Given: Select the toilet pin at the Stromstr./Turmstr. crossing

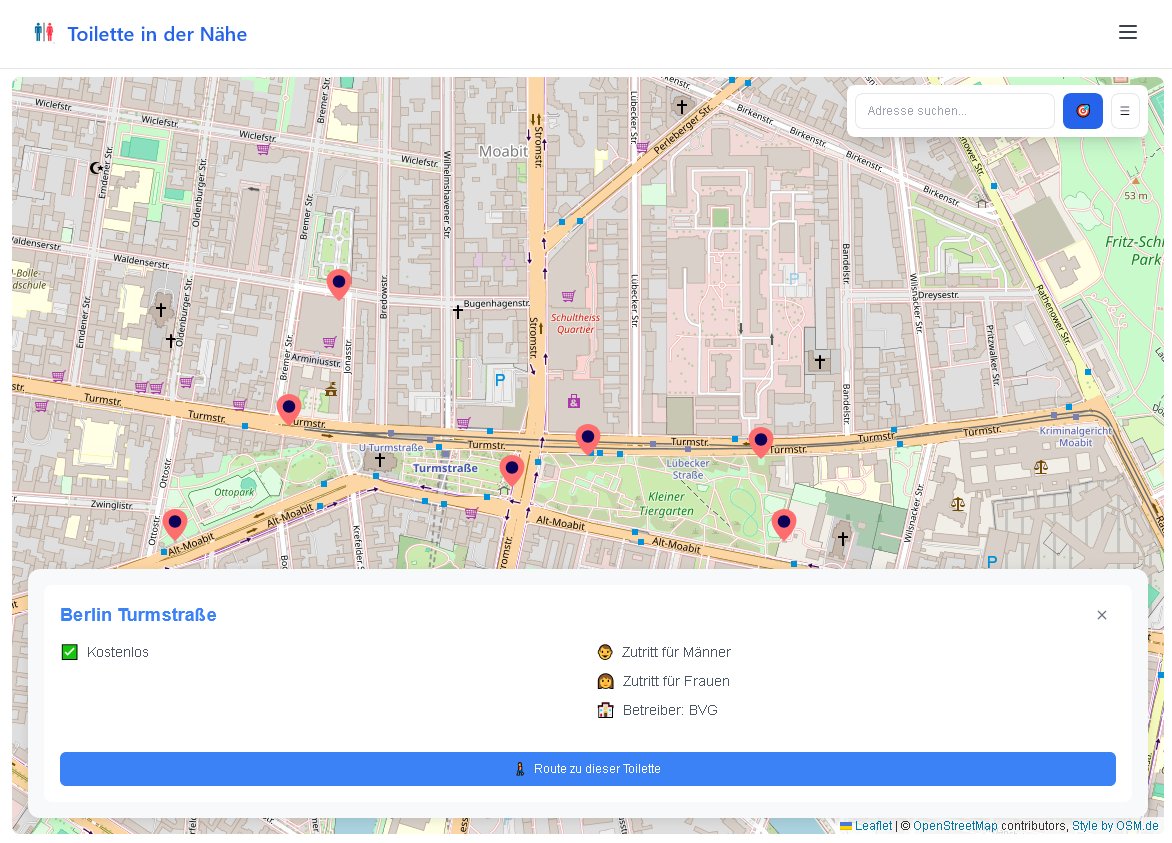Looking at the screenshot, I should (587, 439).
